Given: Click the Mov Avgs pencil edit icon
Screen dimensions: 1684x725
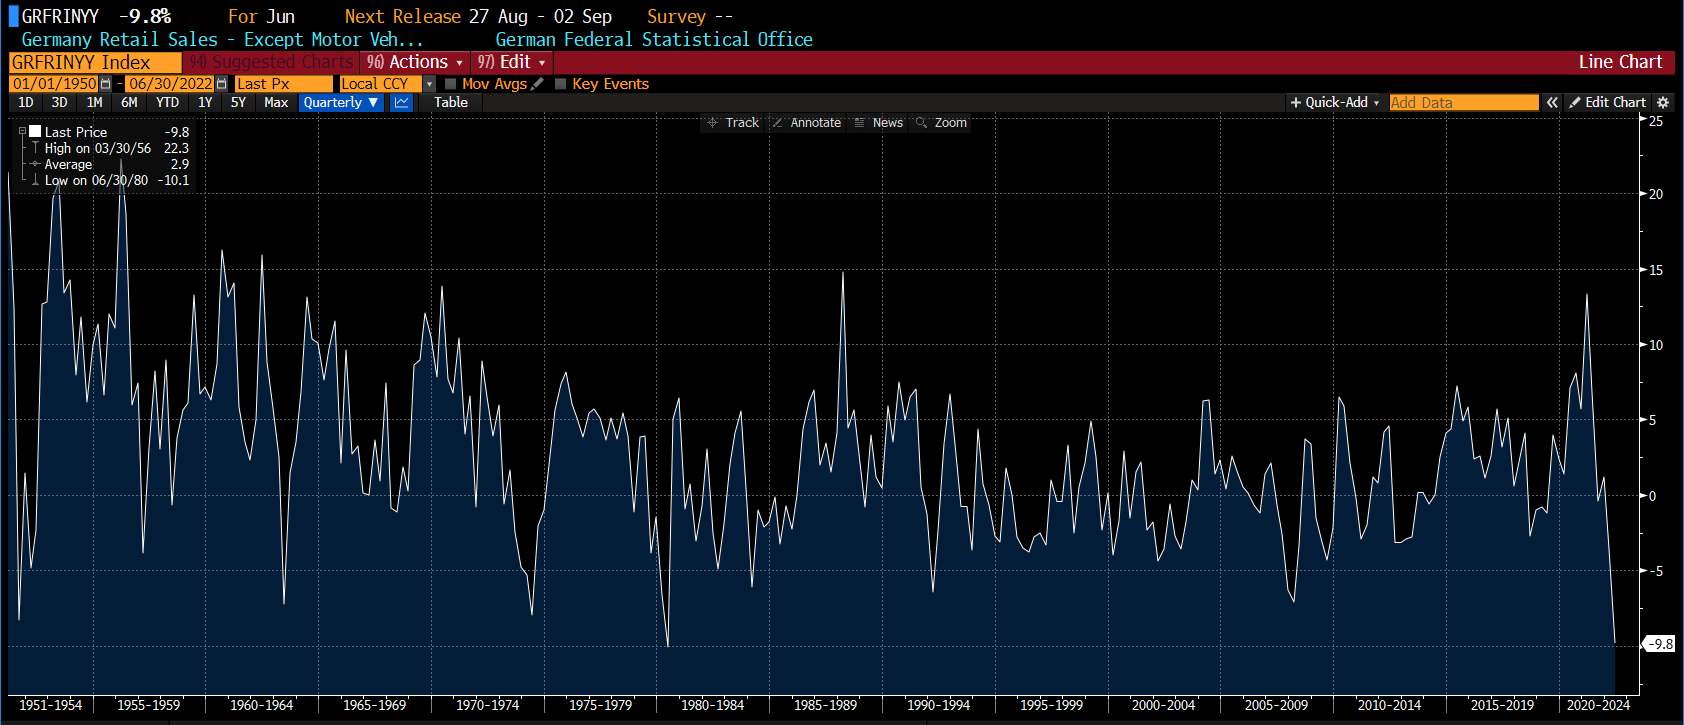Looking at the screenshot, I should point(538,84).
